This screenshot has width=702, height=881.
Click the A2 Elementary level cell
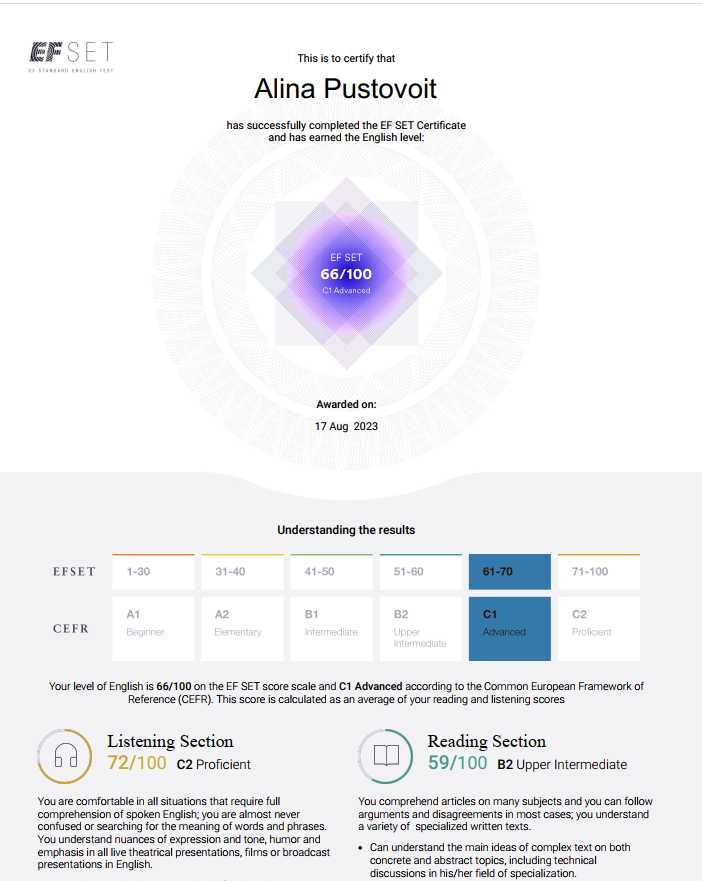[x=243, y=629]
